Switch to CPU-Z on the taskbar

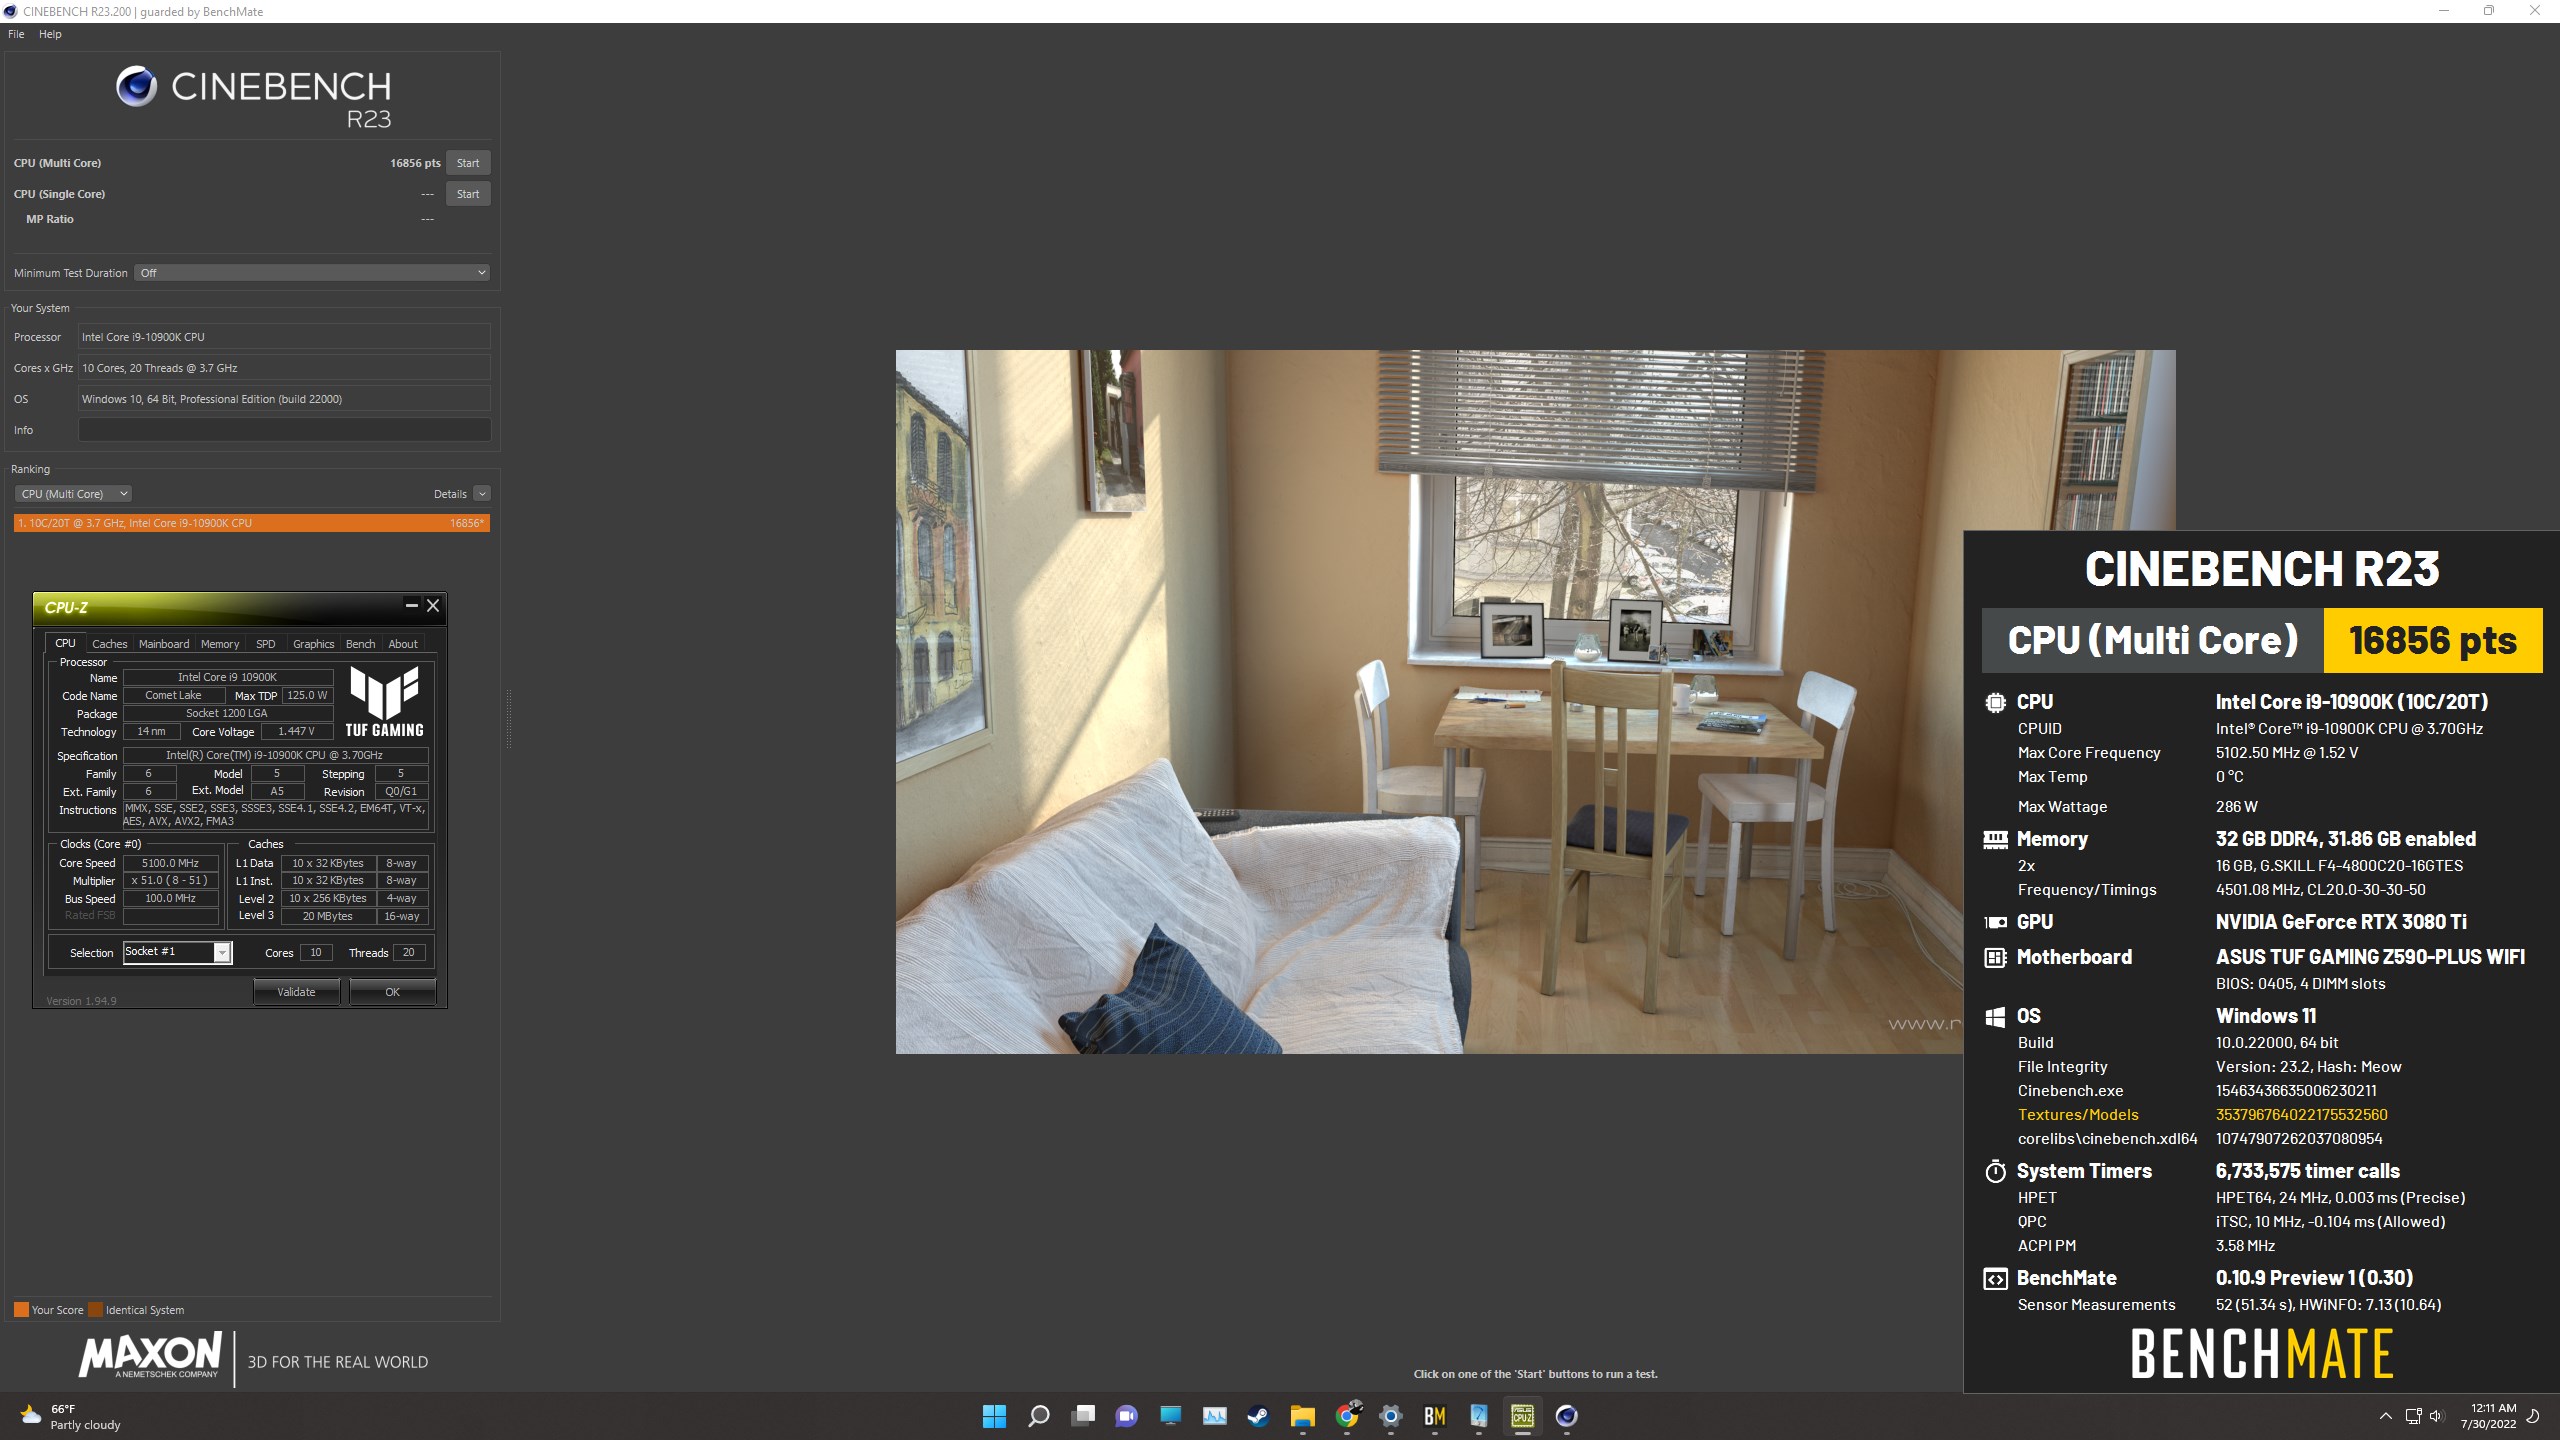1522,1416
